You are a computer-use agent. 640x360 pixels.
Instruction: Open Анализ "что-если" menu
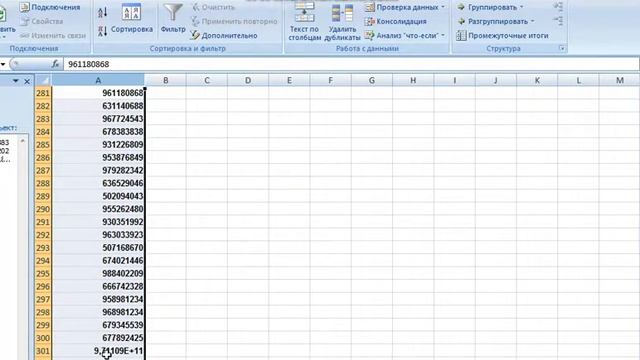[405, 36]
